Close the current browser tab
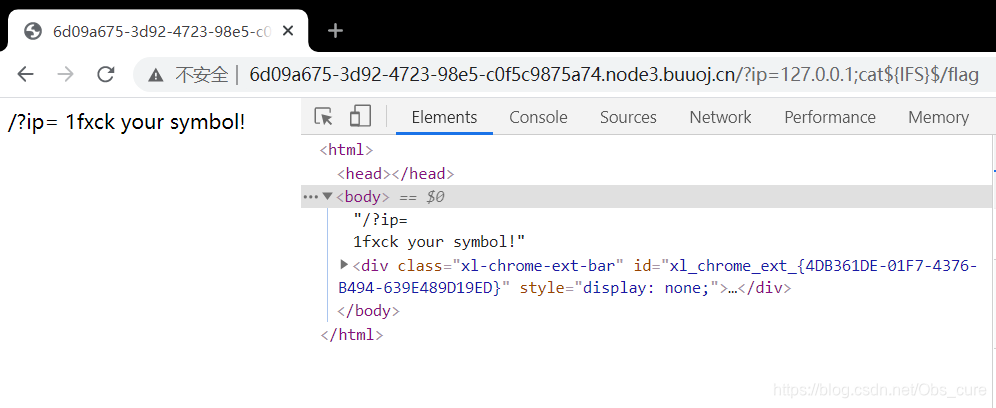This screenshot has width=996, height=408. tap(288, 31)
